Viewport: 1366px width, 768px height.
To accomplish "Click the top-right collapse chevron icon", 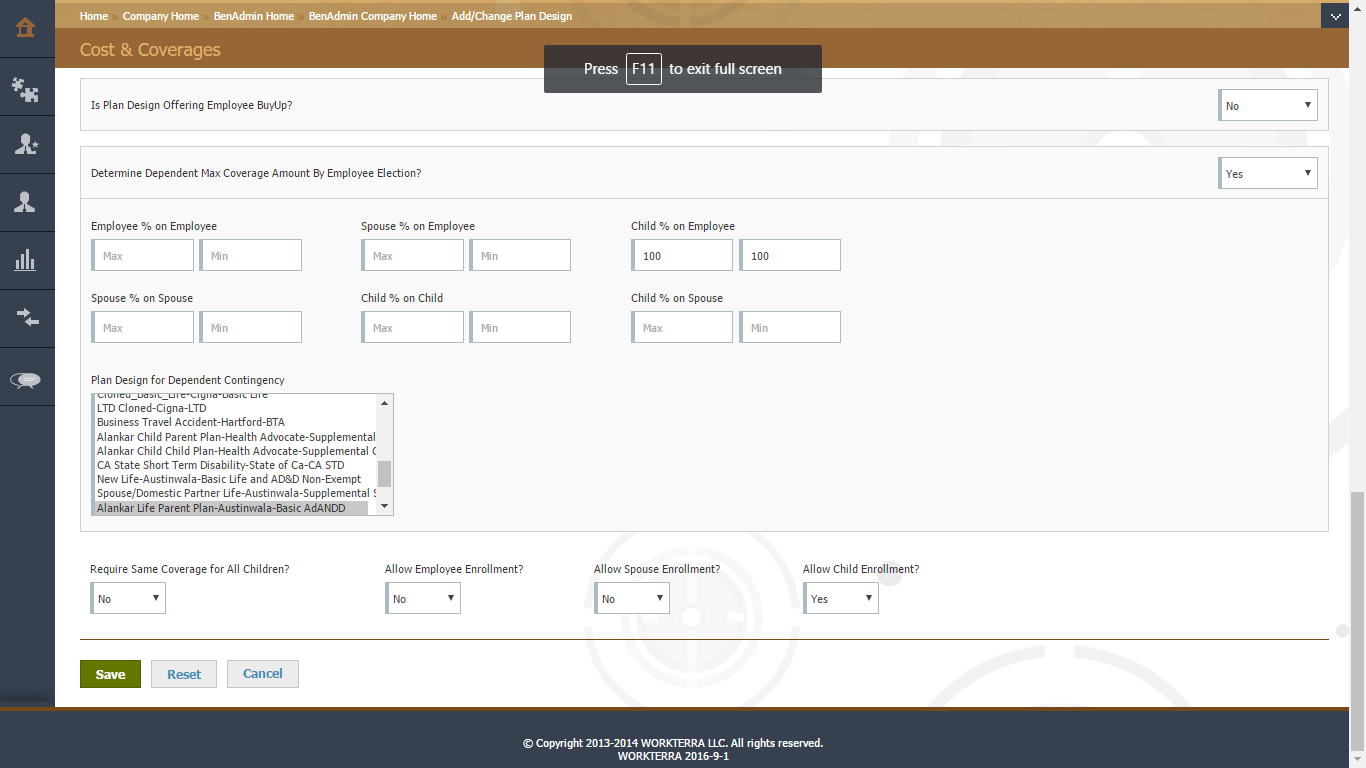I will click(x=1336, y=16).
